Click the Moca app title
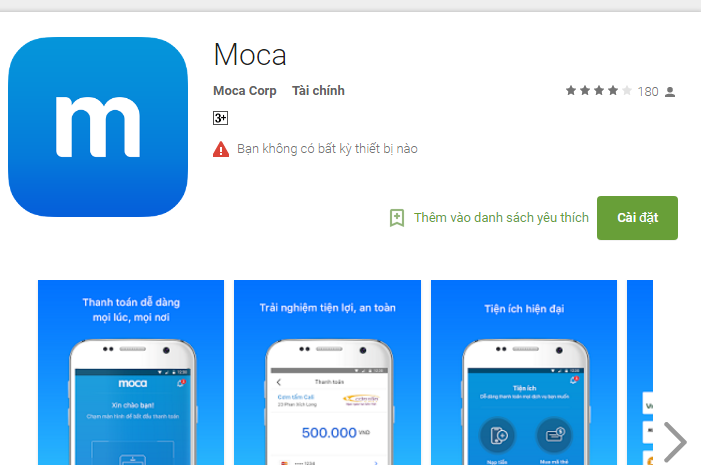 [250, 55]
